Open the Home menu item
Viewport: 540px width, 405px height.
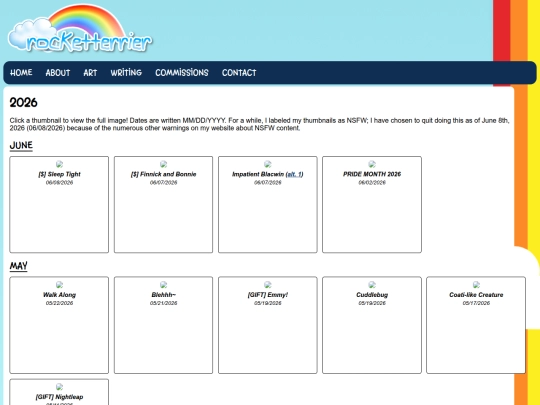coord(21,73)
